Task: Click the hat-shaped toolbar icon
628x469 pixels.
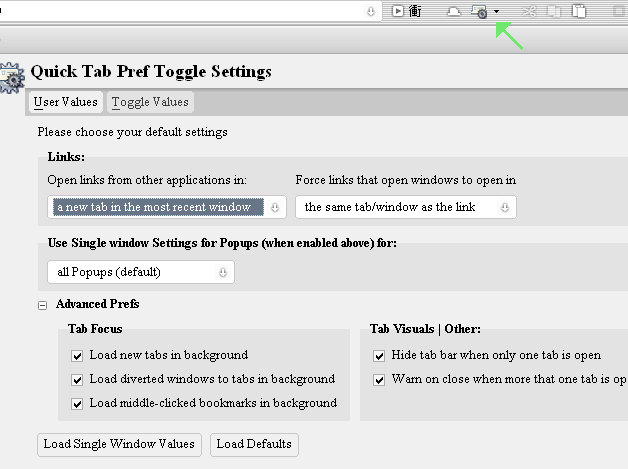Action: [453, 12]
